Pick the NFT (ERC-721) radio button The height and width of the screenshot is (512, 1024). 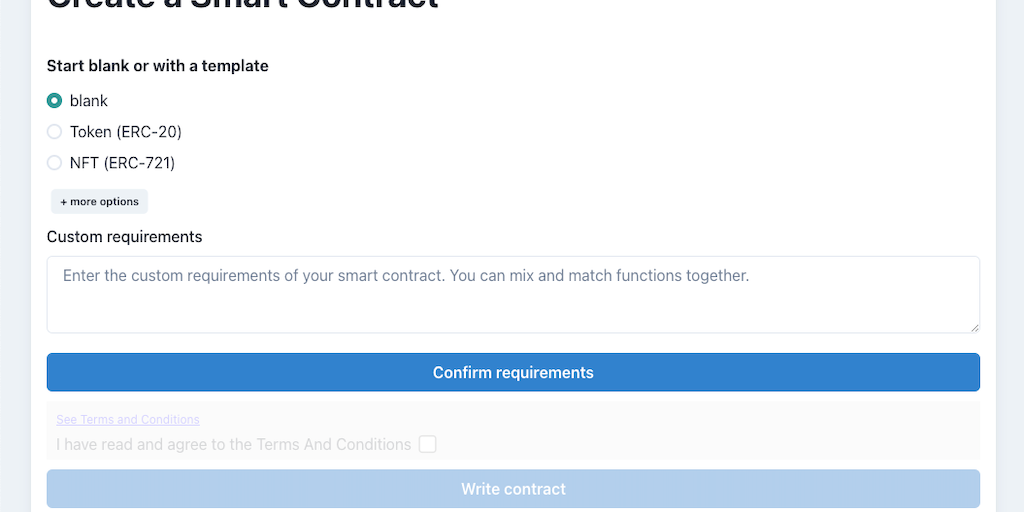[55, 163]
